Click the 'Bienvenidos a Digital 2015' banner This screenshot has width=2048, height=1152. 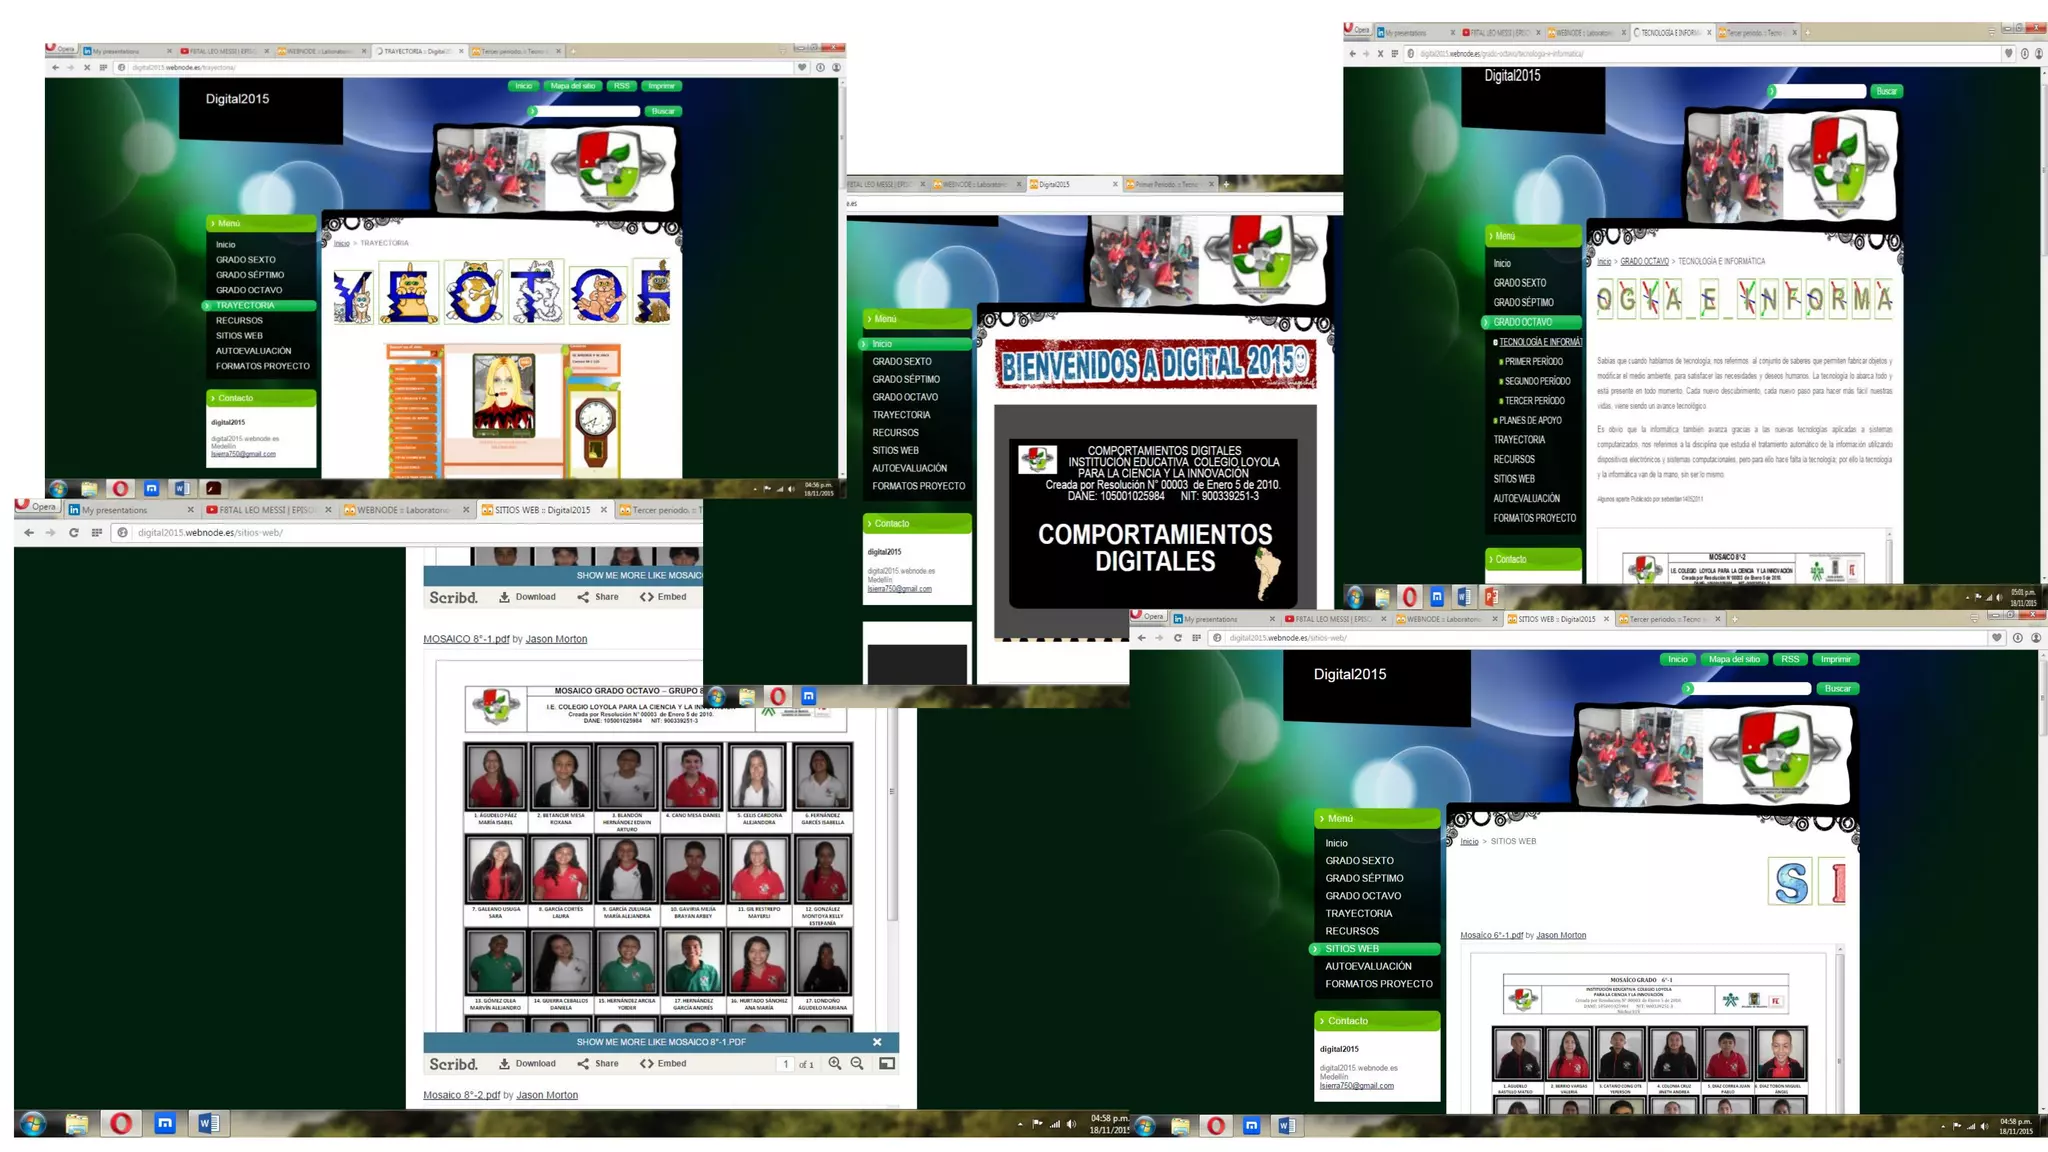(1155, 364)
